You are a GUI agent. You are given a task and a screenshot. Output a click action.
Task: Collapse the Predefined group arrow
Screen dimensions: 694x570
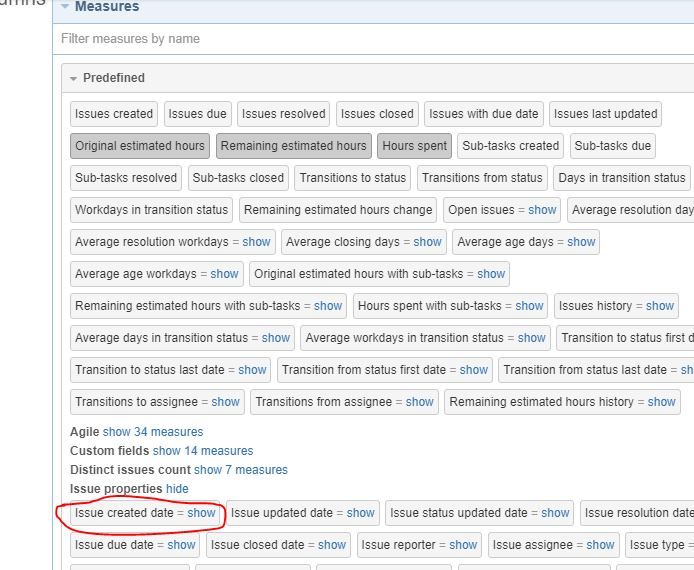click(x=73, y=78)
